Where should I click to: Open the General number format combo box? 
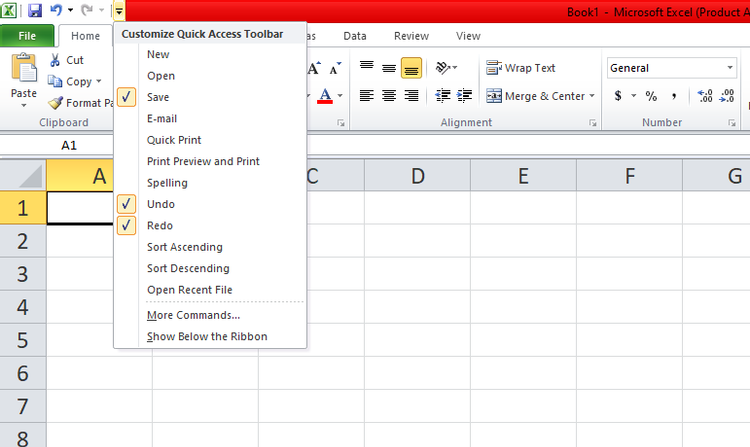671,68
